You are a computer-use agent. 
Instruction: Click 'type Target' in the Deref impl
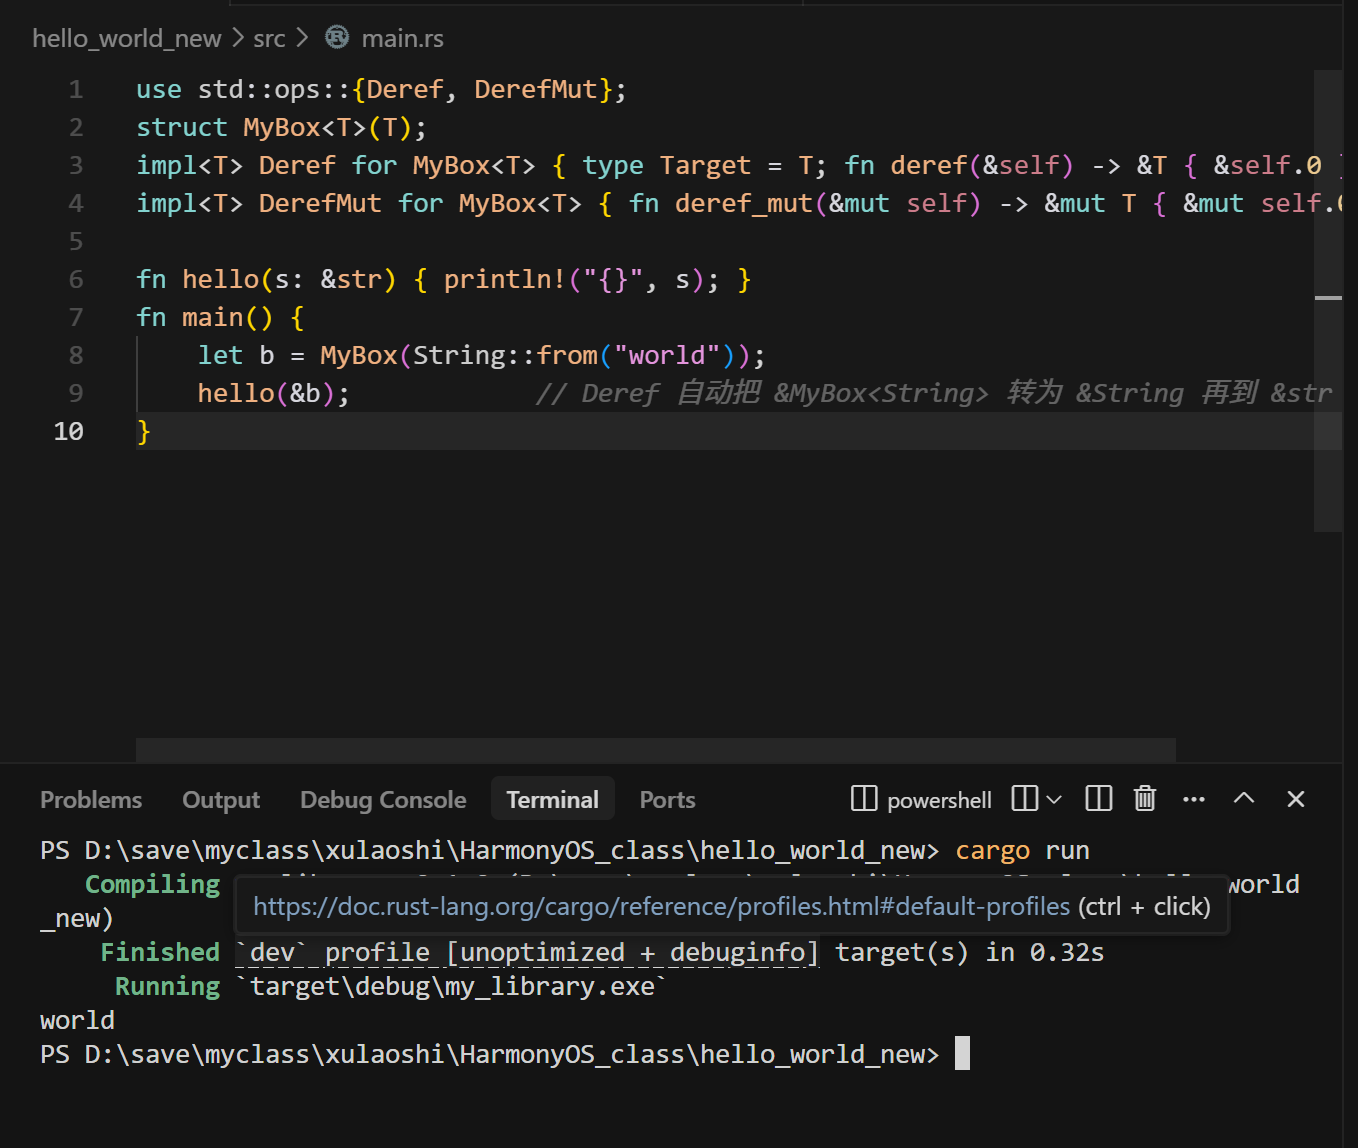(x=666, y=166)
